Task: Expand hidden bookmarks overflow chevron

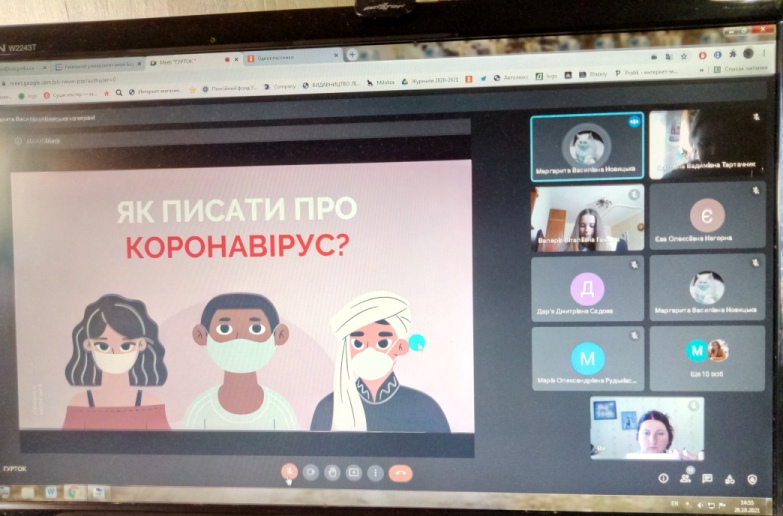Action: pos(702,70)
